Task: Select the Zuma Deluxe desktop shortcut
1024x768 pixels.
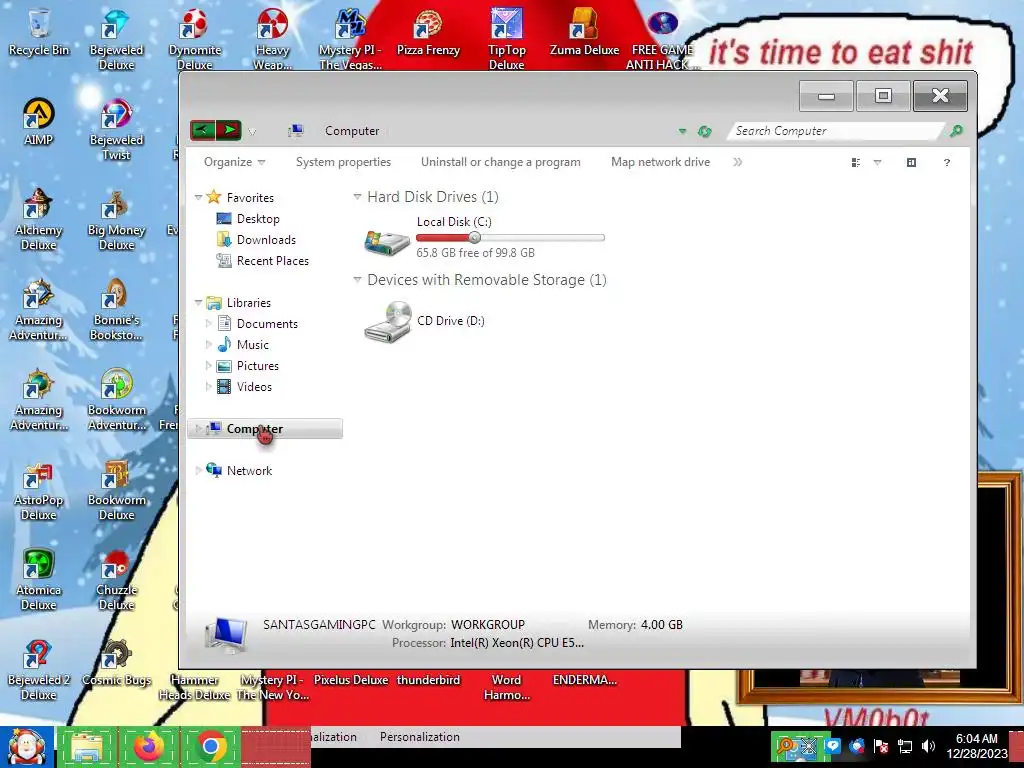Action: pyautogui.click(x=584, y=33)
